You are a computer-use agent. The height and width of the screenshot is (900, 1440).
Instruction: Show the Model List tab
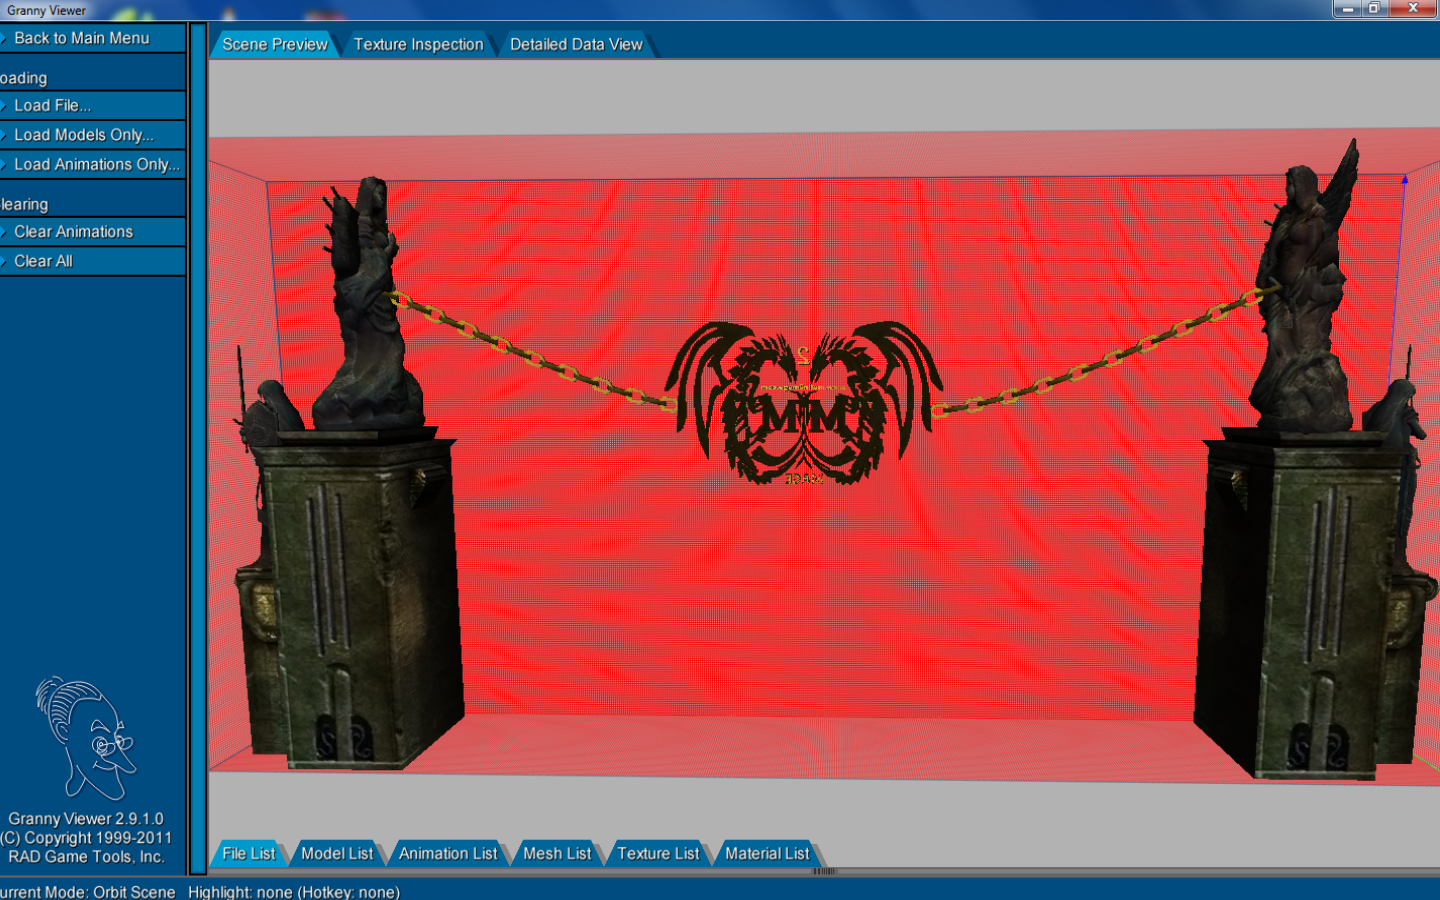pyautogui.click(x=337, y=853)
